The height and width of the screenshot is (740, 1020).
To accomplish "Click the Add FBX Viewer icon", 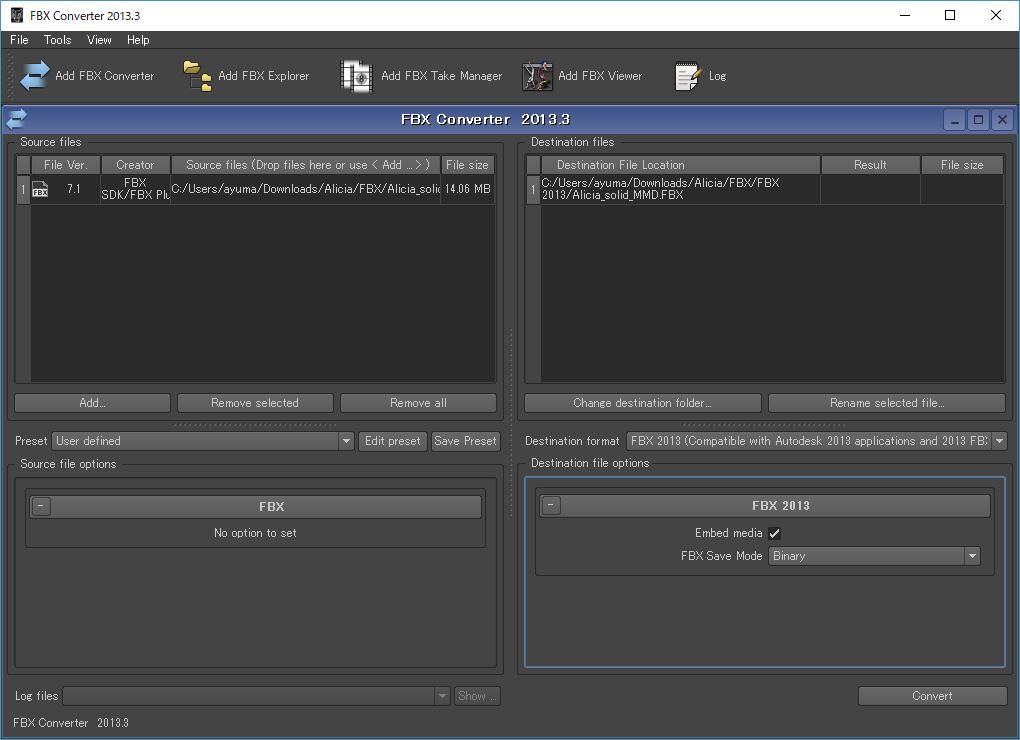I will point(537,76).
